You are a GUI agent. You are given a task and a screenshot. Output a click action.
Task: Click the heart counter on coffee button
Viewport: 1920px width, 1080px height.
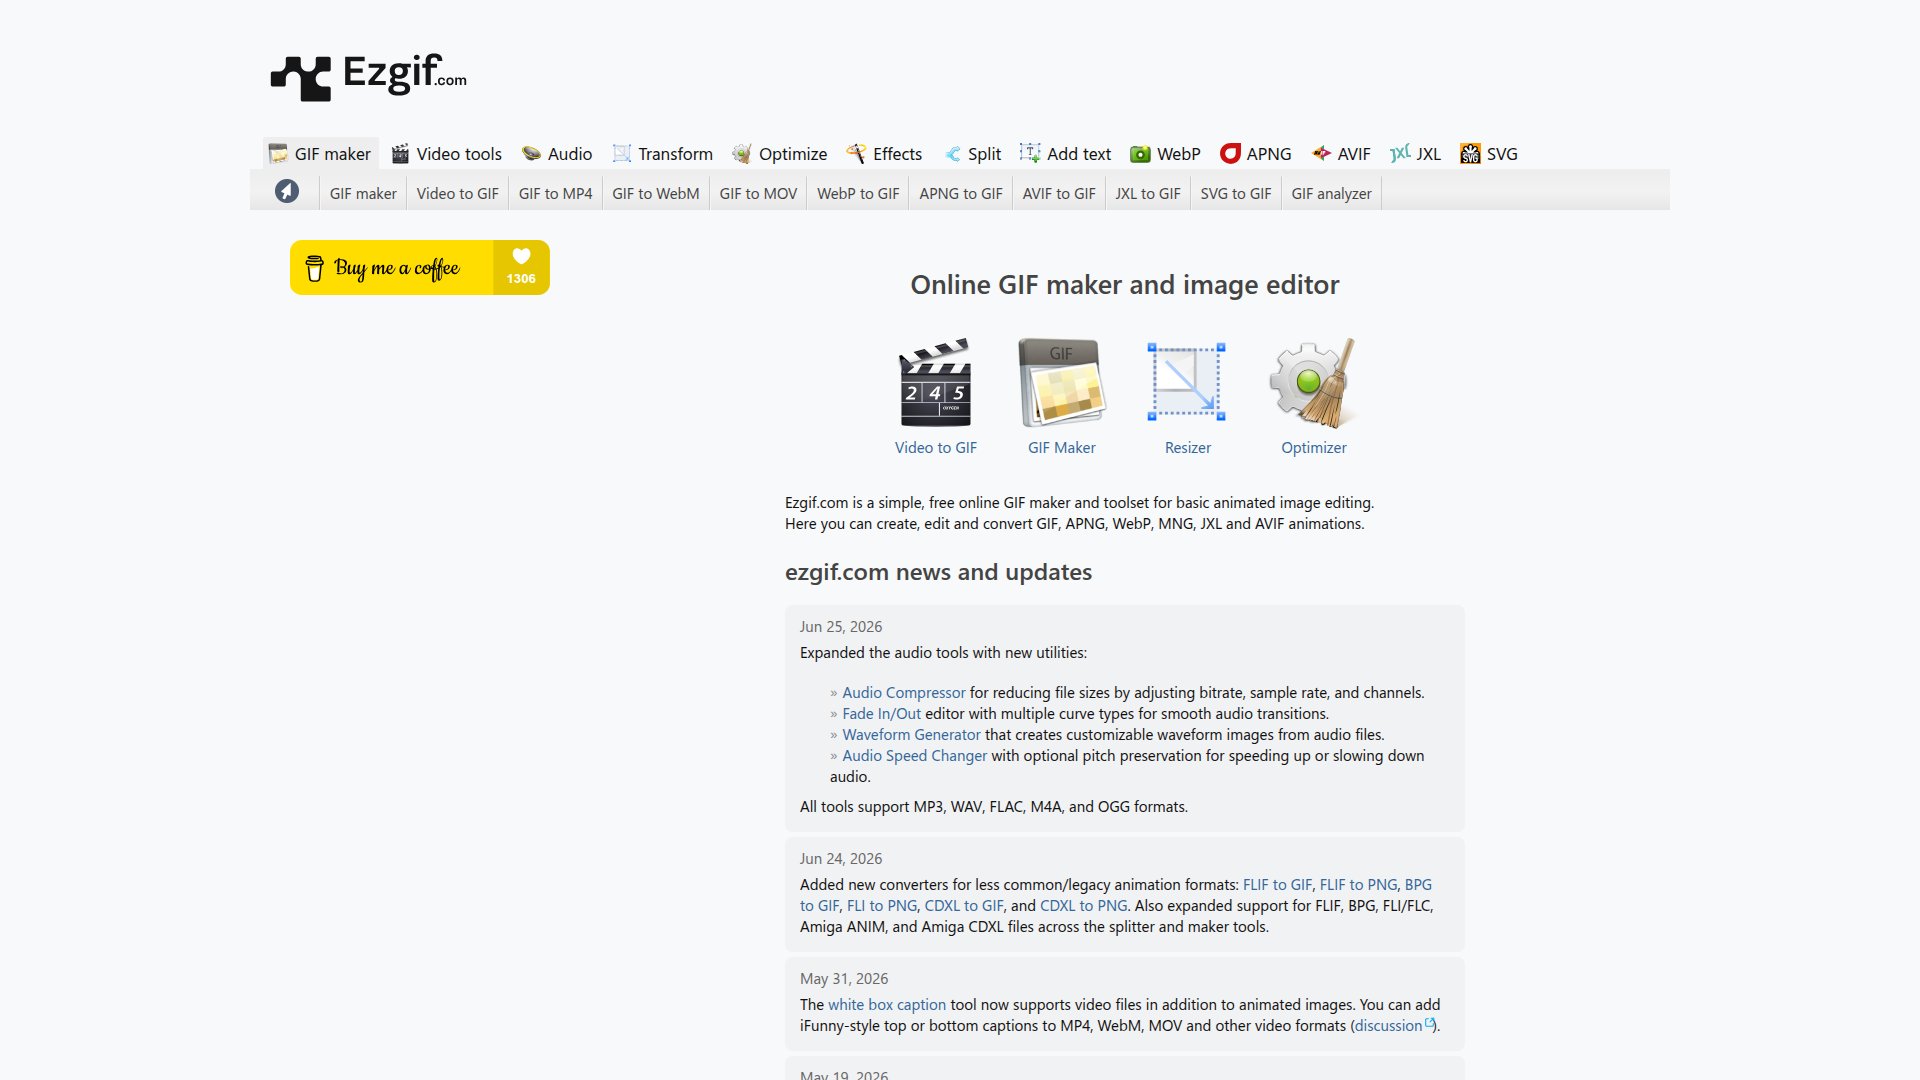point(521,267)
